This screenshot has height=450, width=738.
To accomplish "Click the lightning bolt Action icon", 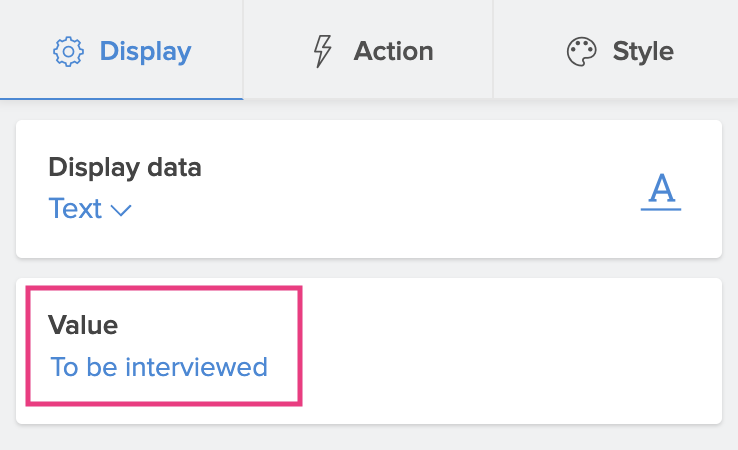I will (x=322, y=51).
